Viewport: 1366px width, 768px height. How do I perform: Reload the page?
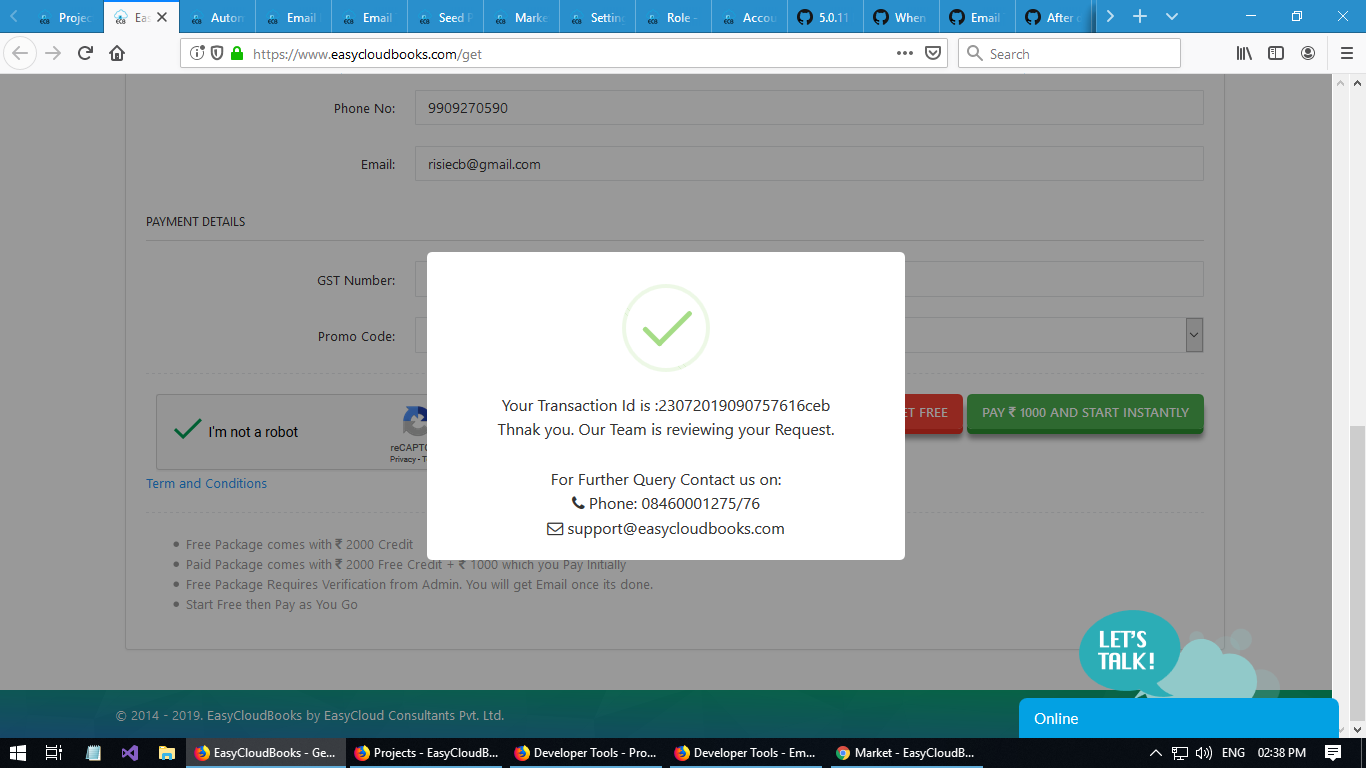[85, 53]
